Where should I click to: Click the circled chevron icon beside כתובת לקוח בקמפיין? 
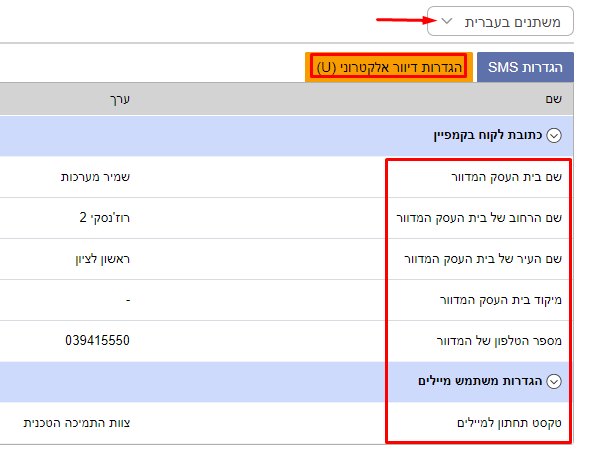point(554,135)
